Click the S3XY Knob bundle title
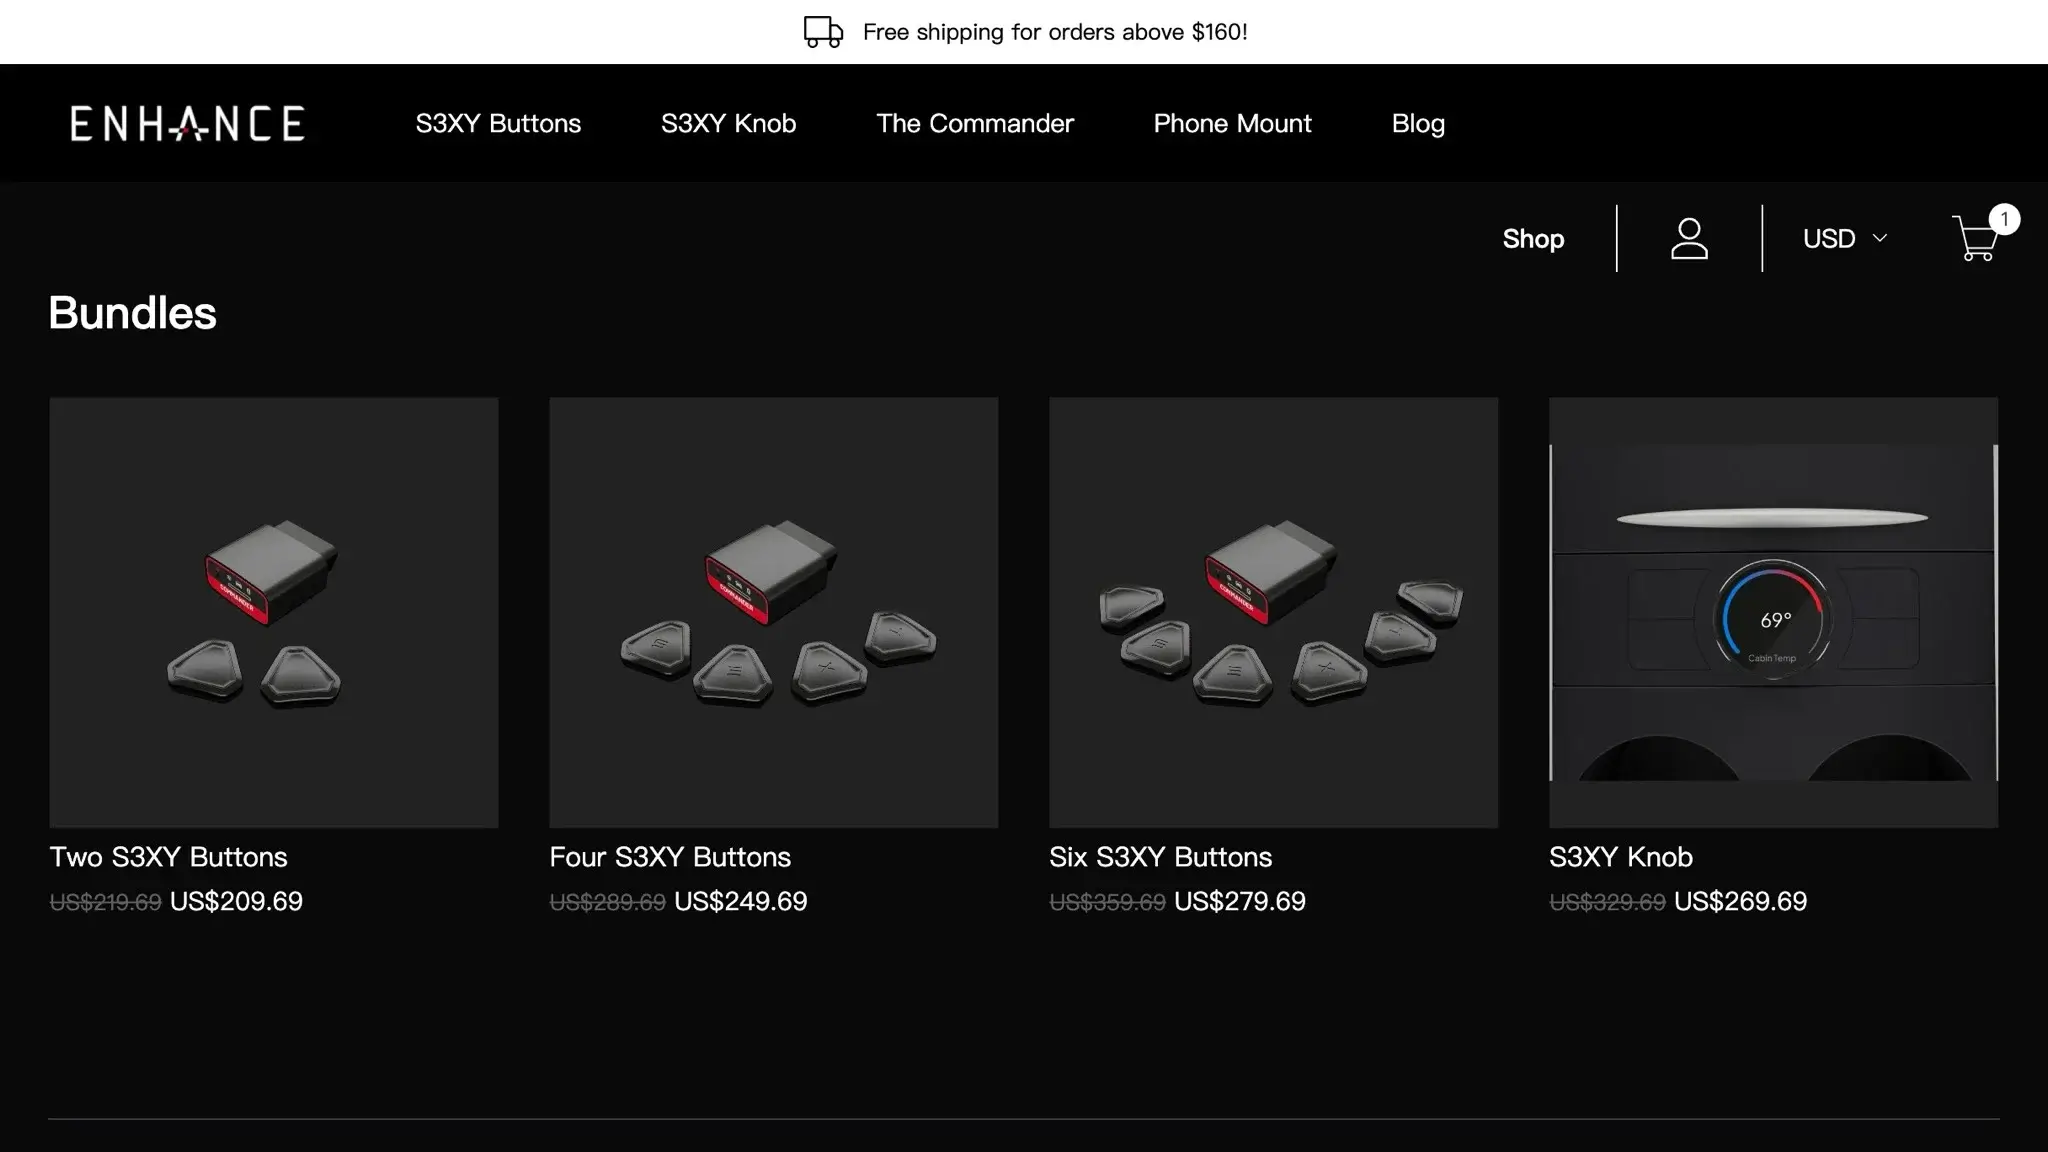The height and width of the screenshot is (1152, 2048). click(1621, 857)
